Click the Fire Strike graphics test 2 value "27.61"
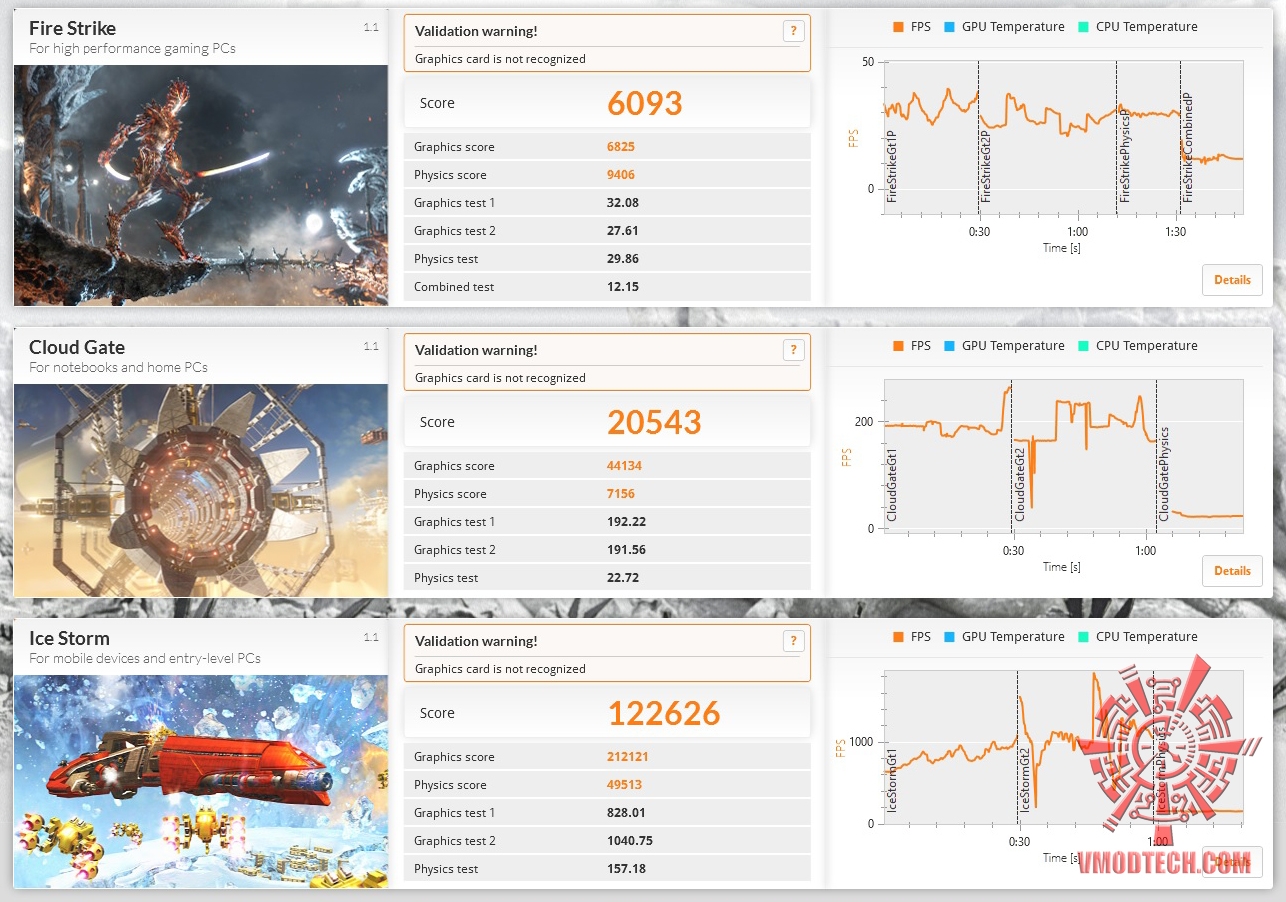 (x=623, y=231)
